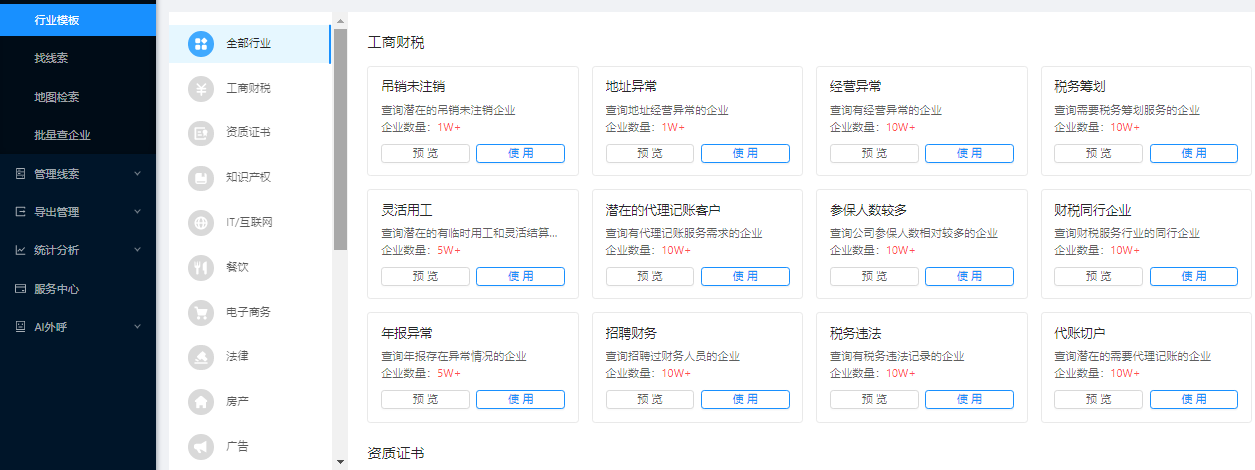Select the 全部行业 grid icon
1255x470 pixels.
[201, 43]
